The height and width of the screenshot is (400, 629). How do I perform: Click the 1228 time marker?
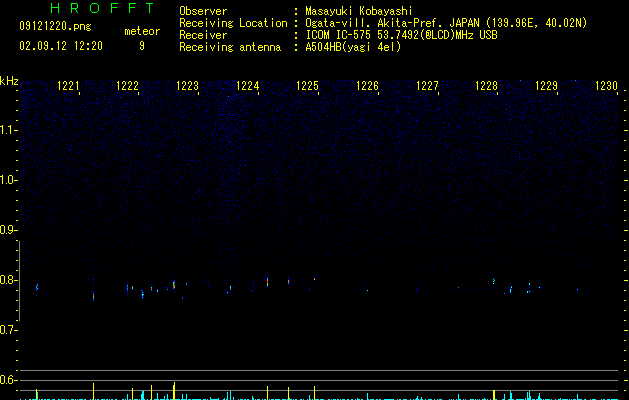(x=486, y=86)
